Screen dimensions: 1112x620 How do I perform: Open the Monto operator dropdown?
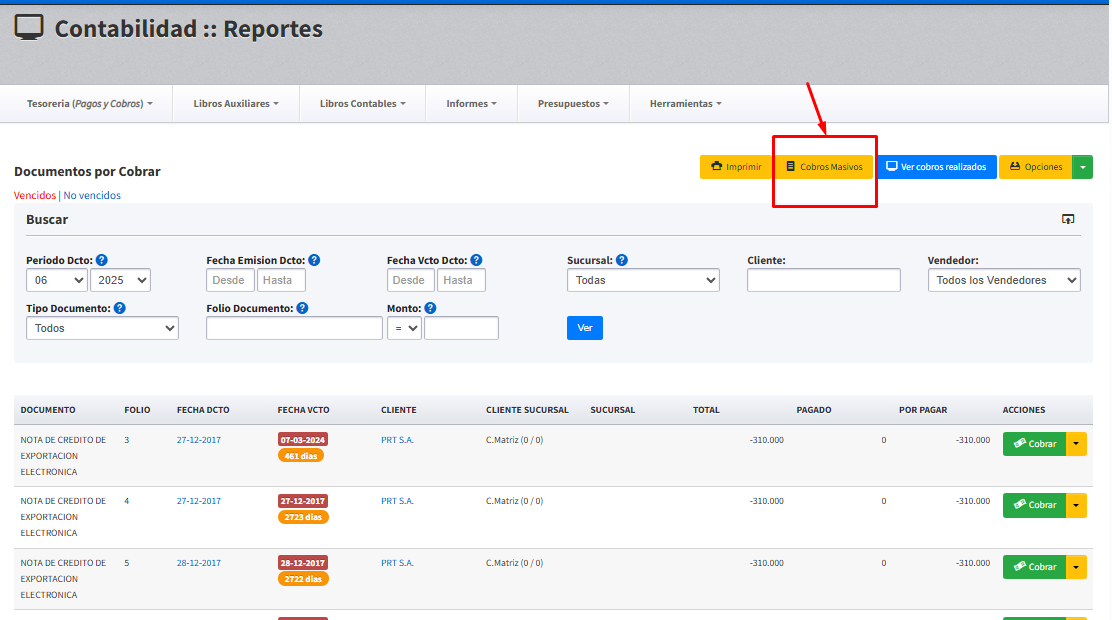pyautogui.click(x=404, y=328)
